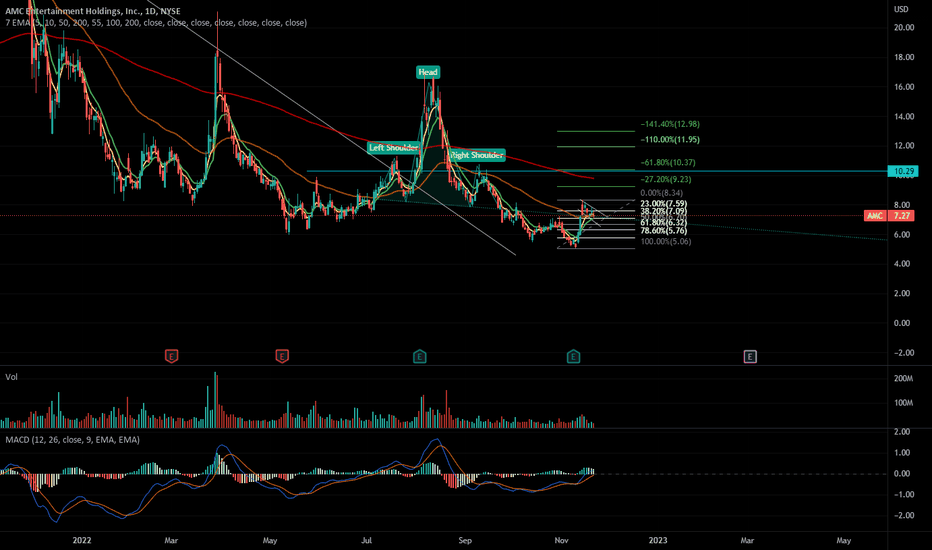
Task: Click the AMC Entertainment Holdings chart title
Action: (93, 11)
